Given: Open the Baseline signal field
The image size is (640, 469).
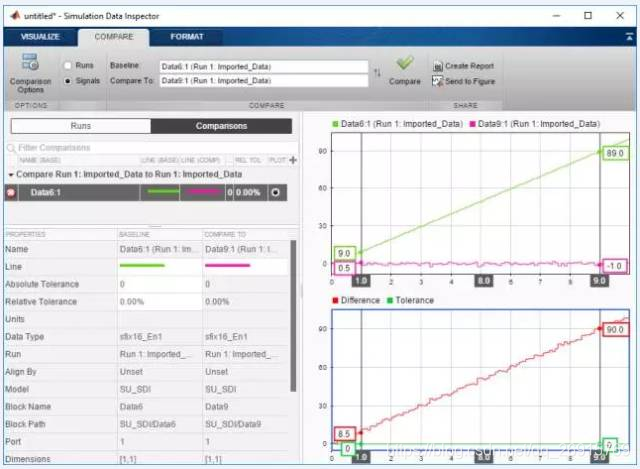Looking at the screenshot, I should point(263,66).
